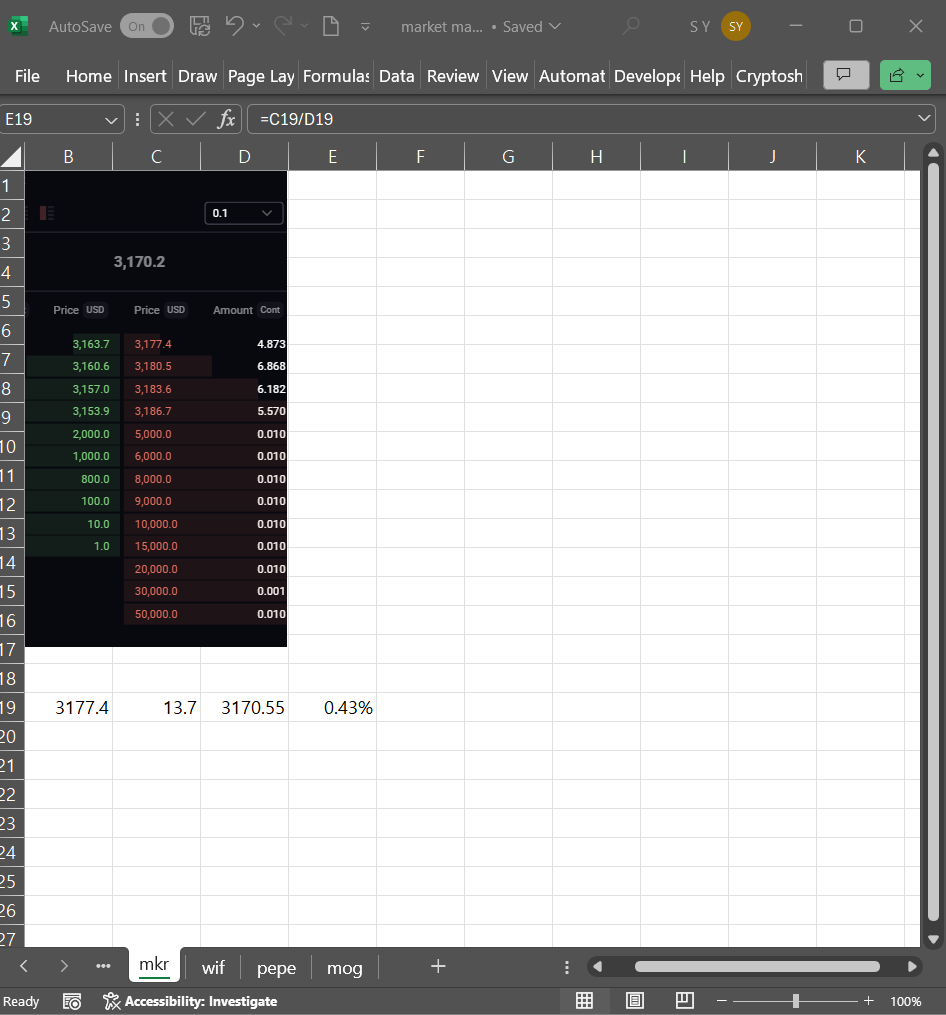This screenshot has width=946, height=1015.
Task: Switch to the mog sheet tab
Action: click(344, 968)
